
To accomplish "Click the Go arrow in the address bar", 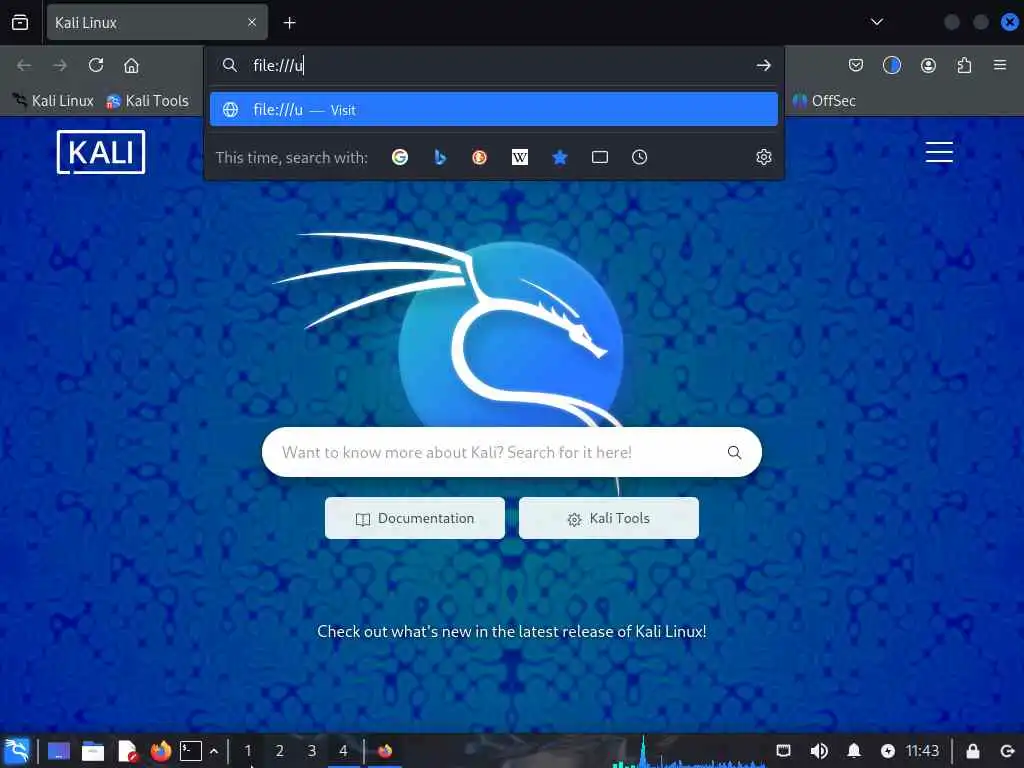I will click(x=763, y=65).
